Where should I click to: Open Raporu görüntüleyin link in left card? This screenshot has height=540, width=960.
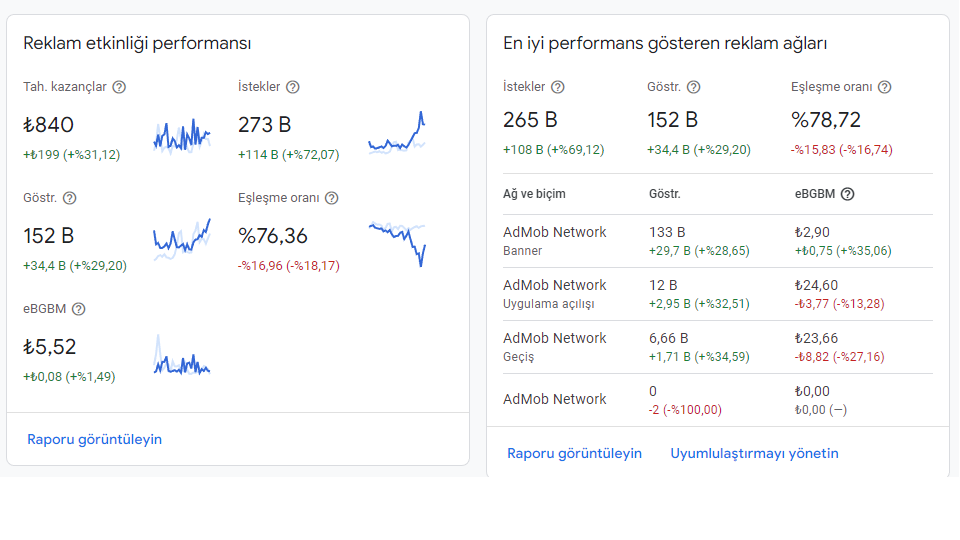click(x=94, y=440)
